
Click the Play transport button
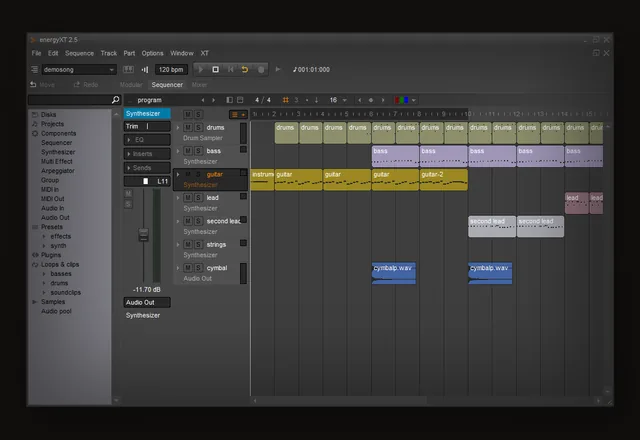(201, 69)
